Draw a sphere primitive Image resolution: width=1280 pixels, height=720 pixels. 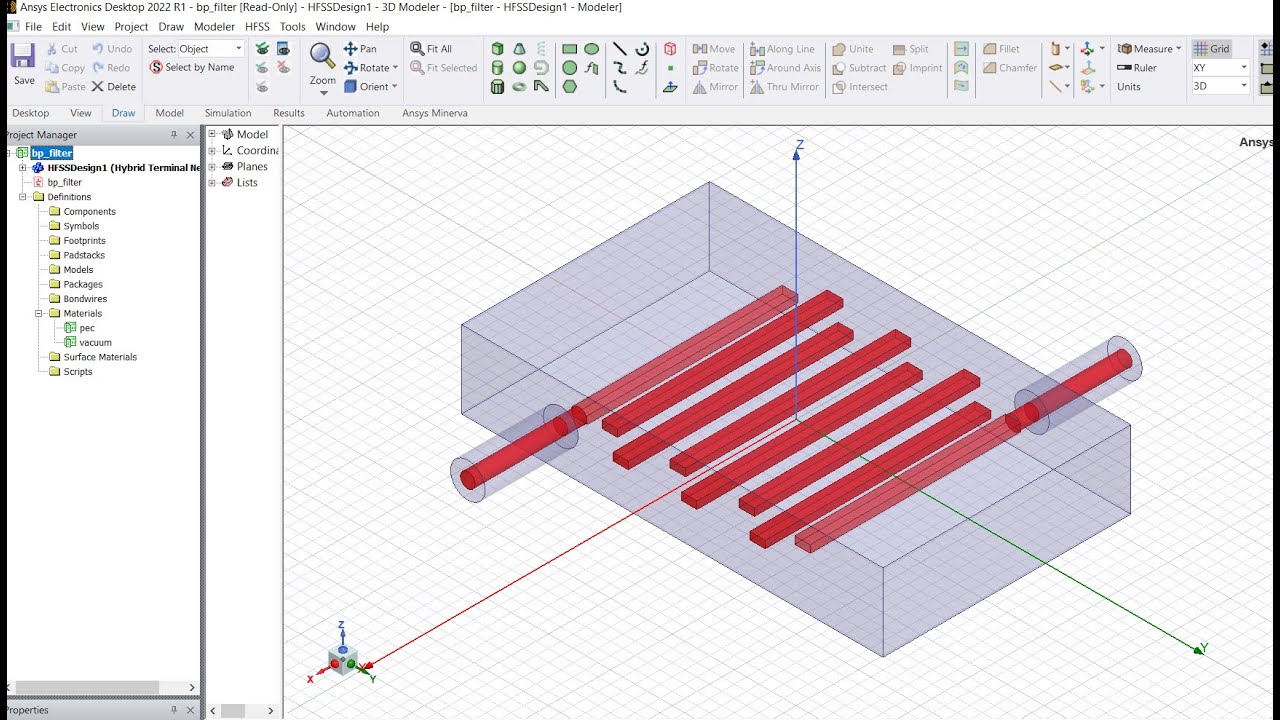click(x=519, y=68)
